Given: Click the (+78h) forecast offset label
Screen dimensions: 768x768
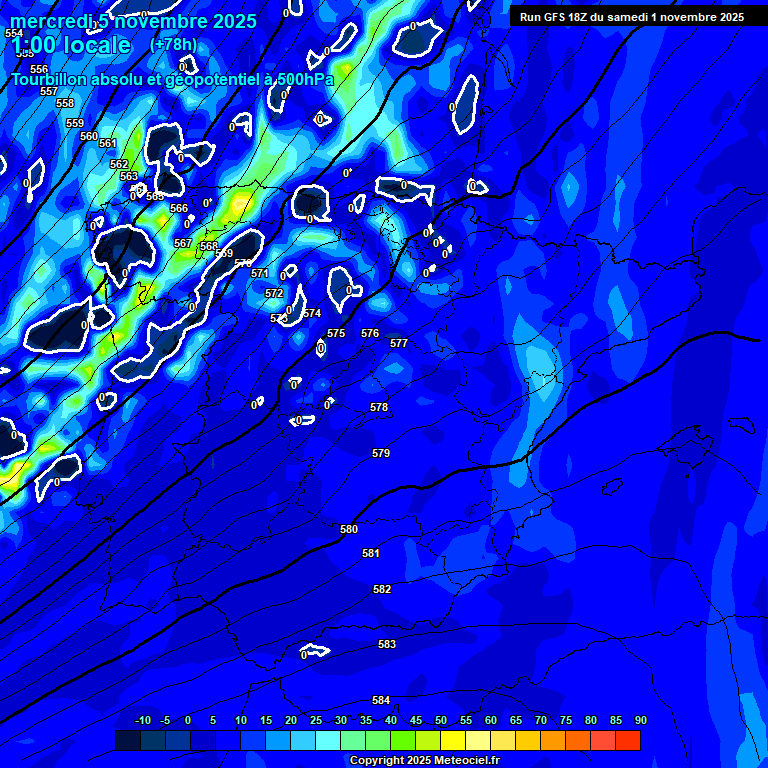Looking at the screenshot, I should point(173,45).
